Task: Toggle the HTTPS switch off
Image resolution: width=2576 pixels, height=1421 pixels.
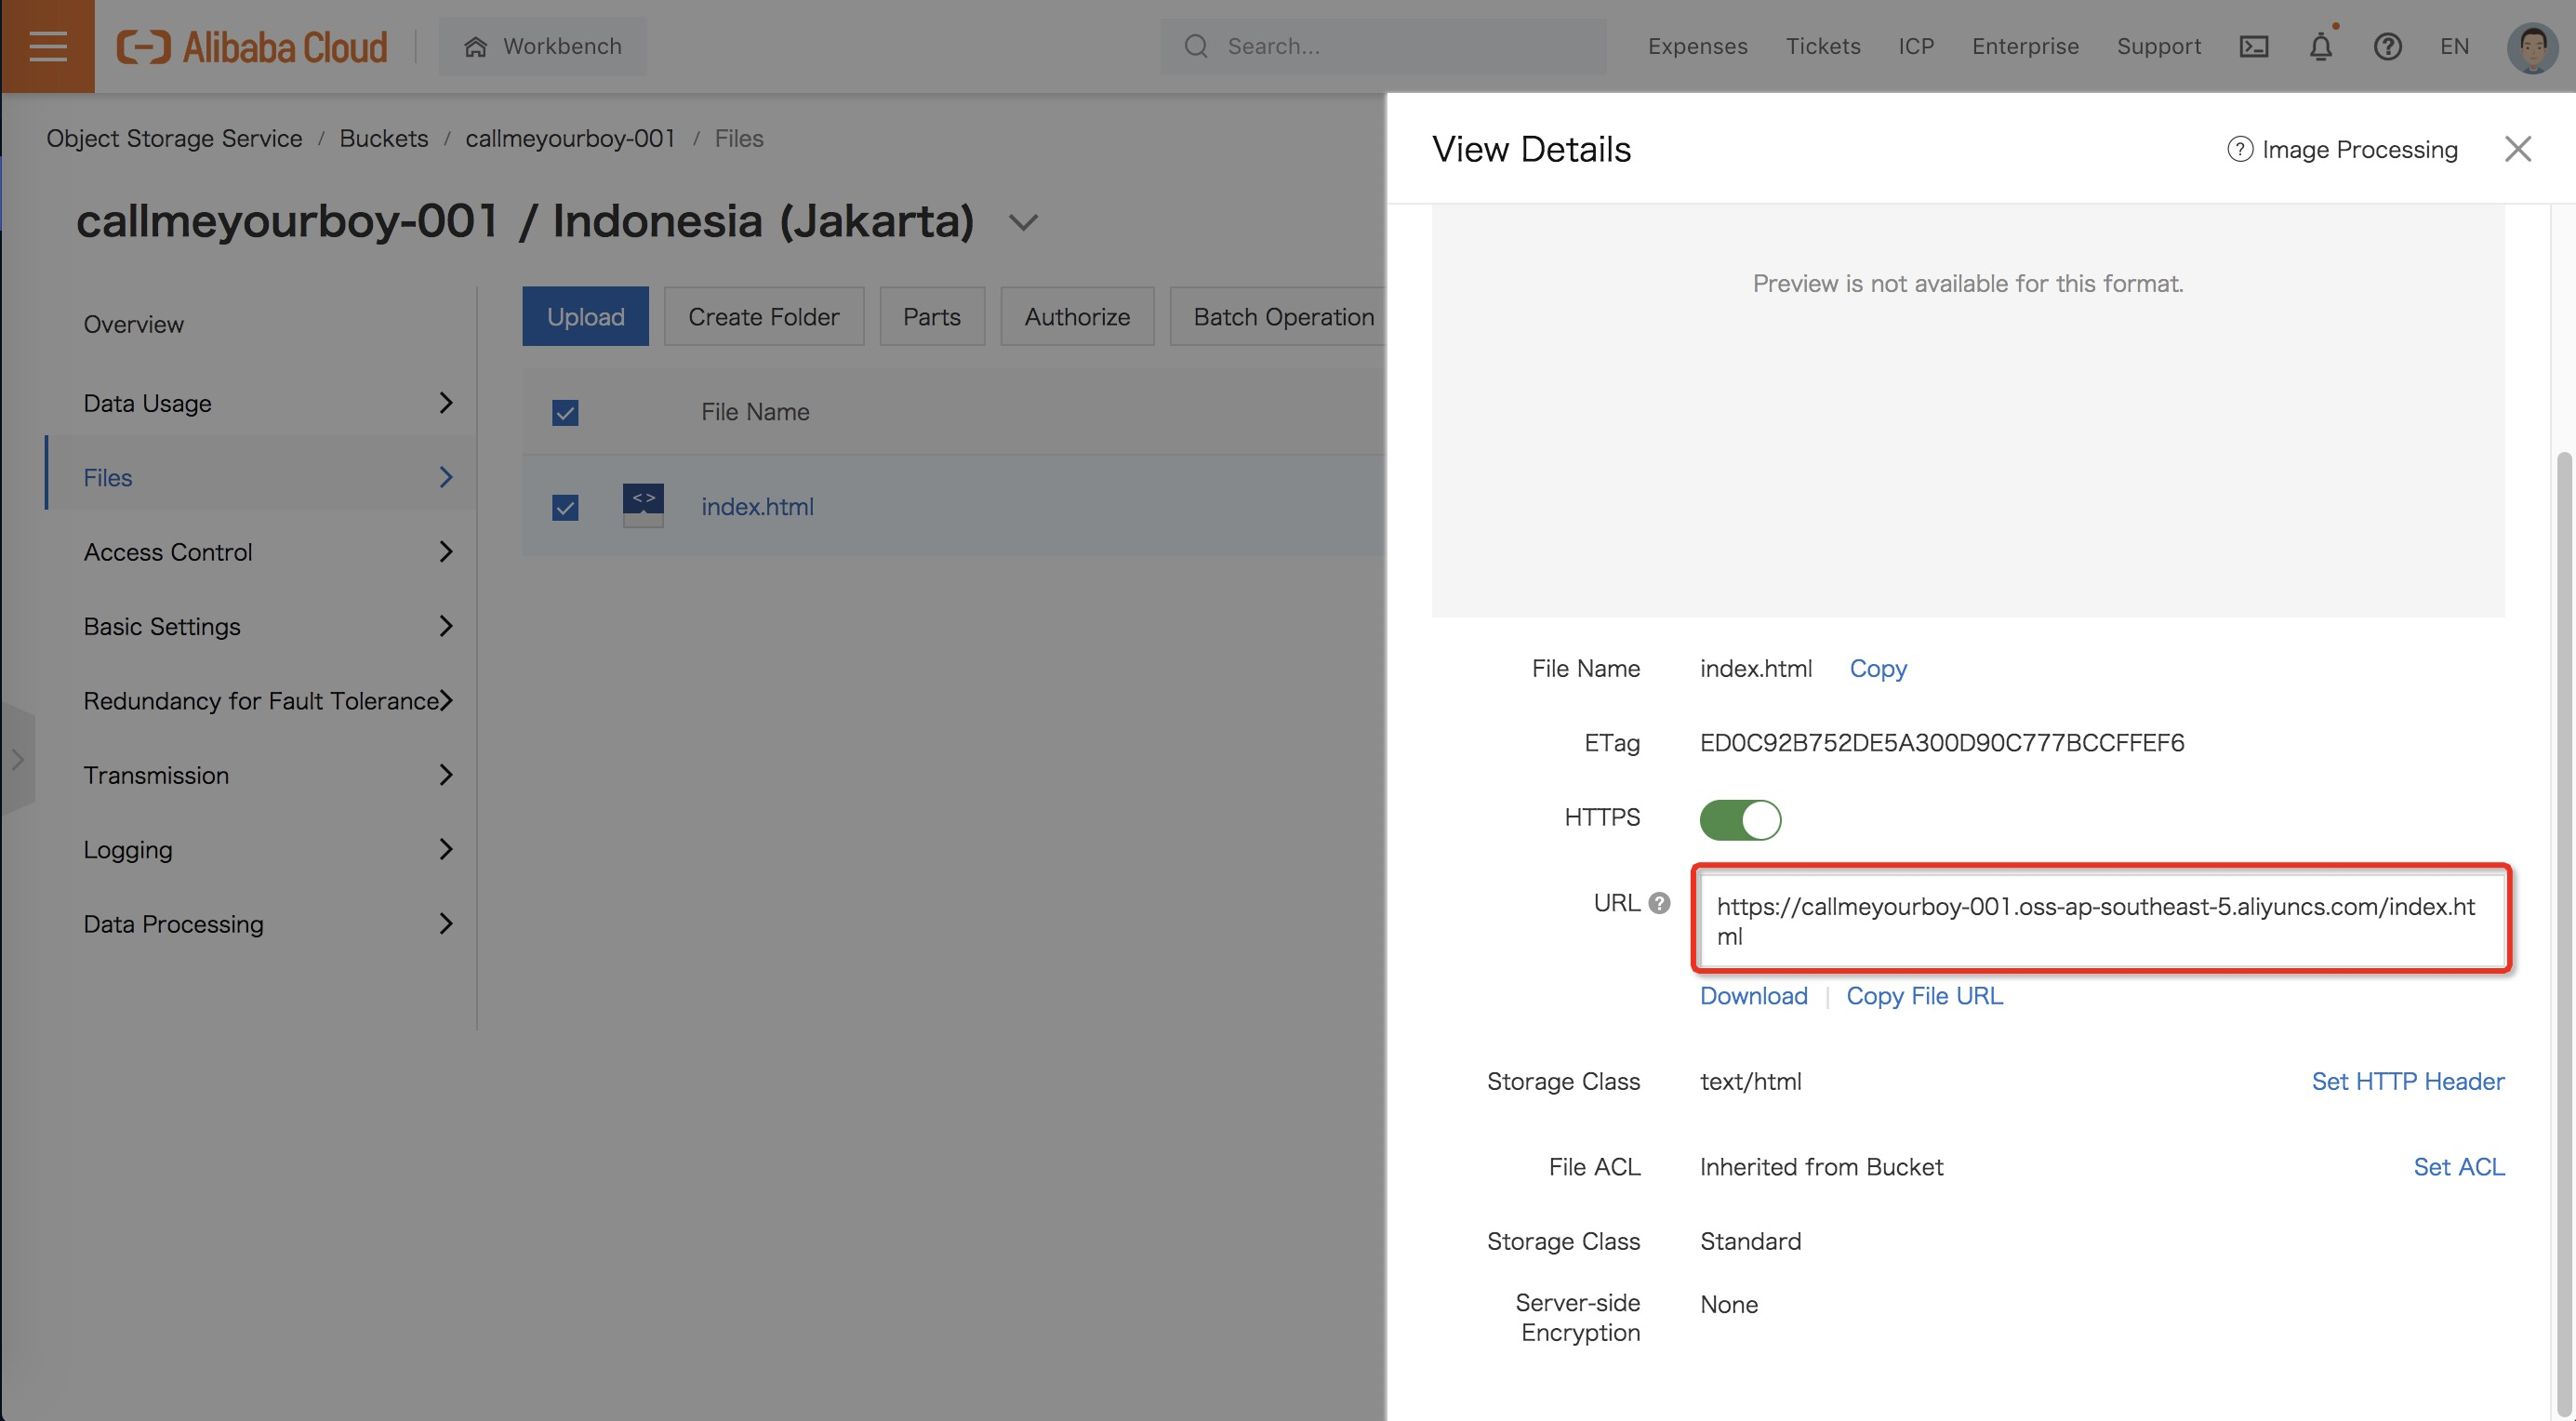Action: 1739,819
